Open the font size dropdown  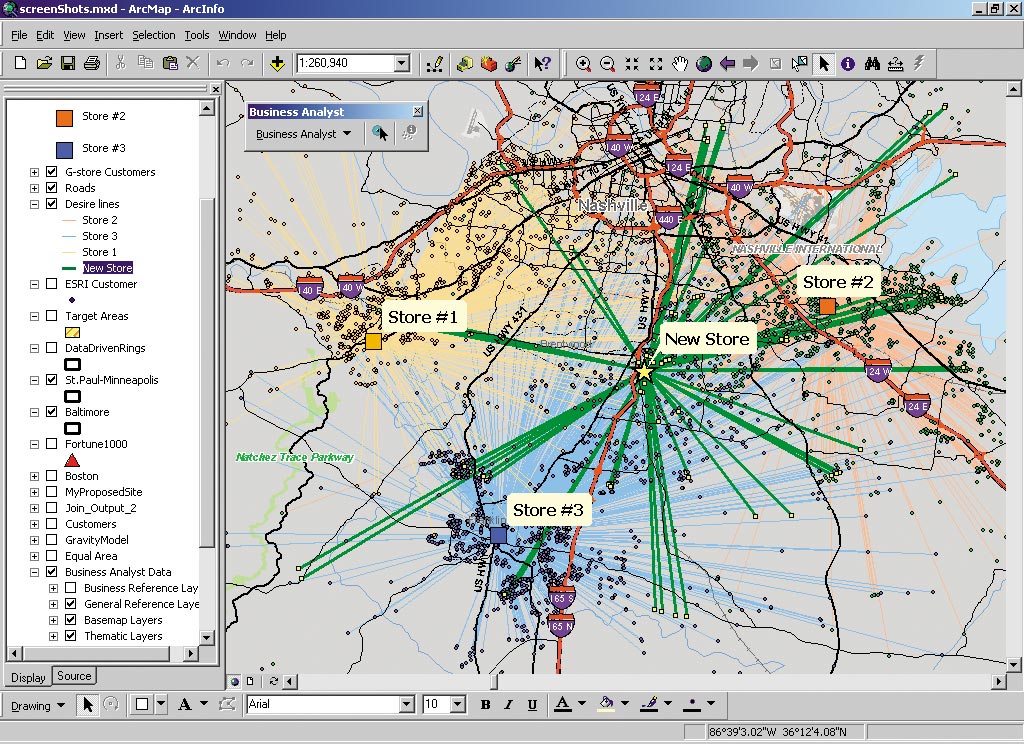[x=458, y=704]
